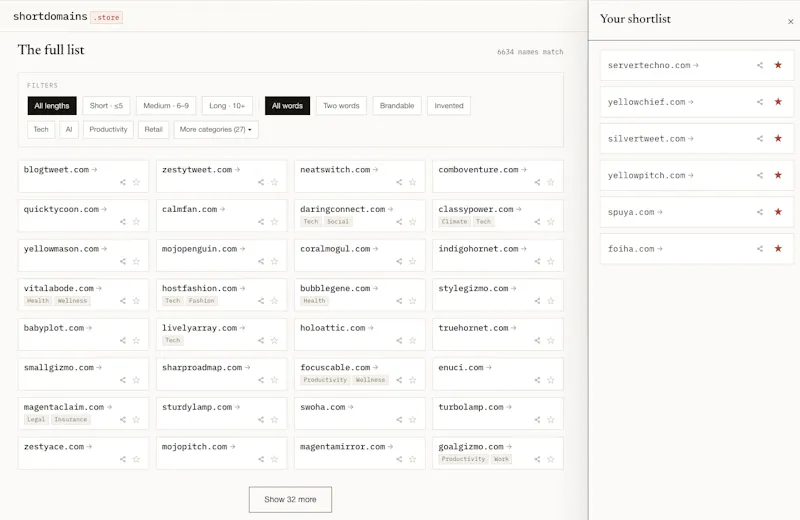800x520 pixels.
Task: Star coralmogul.com domain
Action: (413, 261)
